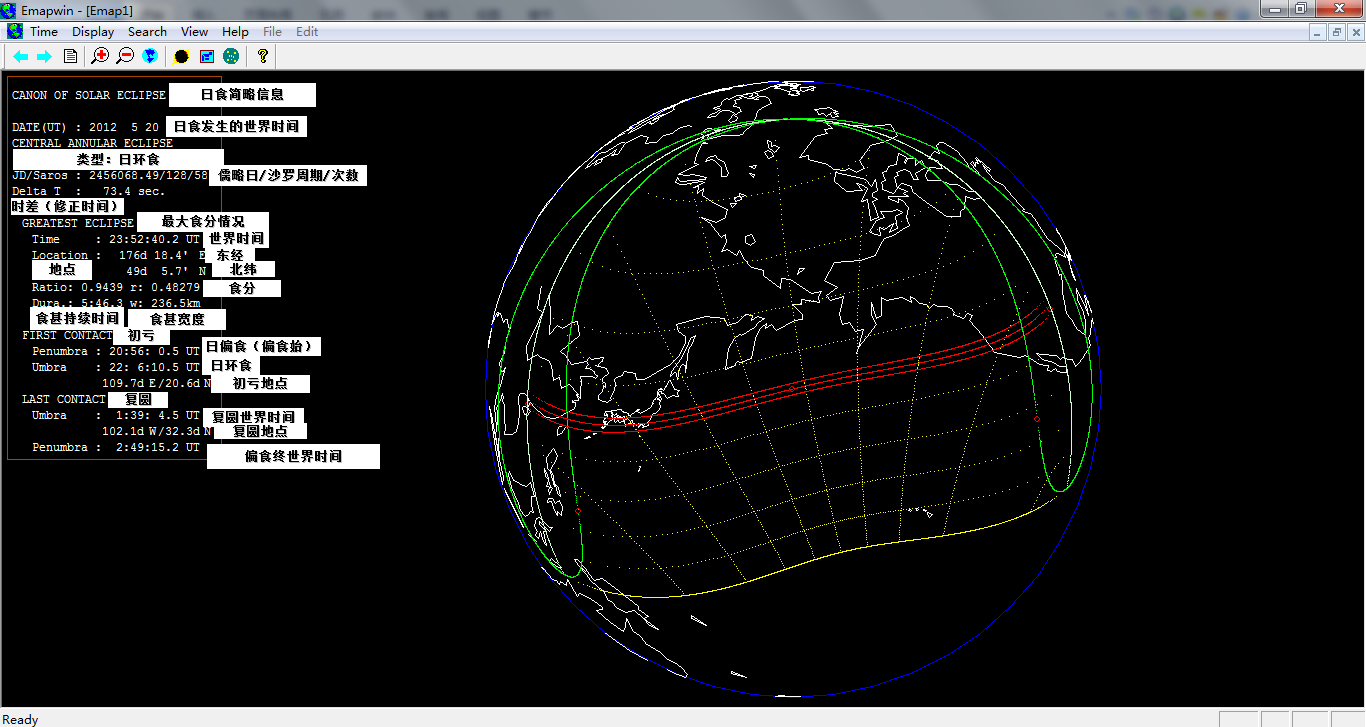The width and height of the screenshot is (1366, 727).
Task: Go to the previous eclipse with the back arrow
Action: (20, 56)
